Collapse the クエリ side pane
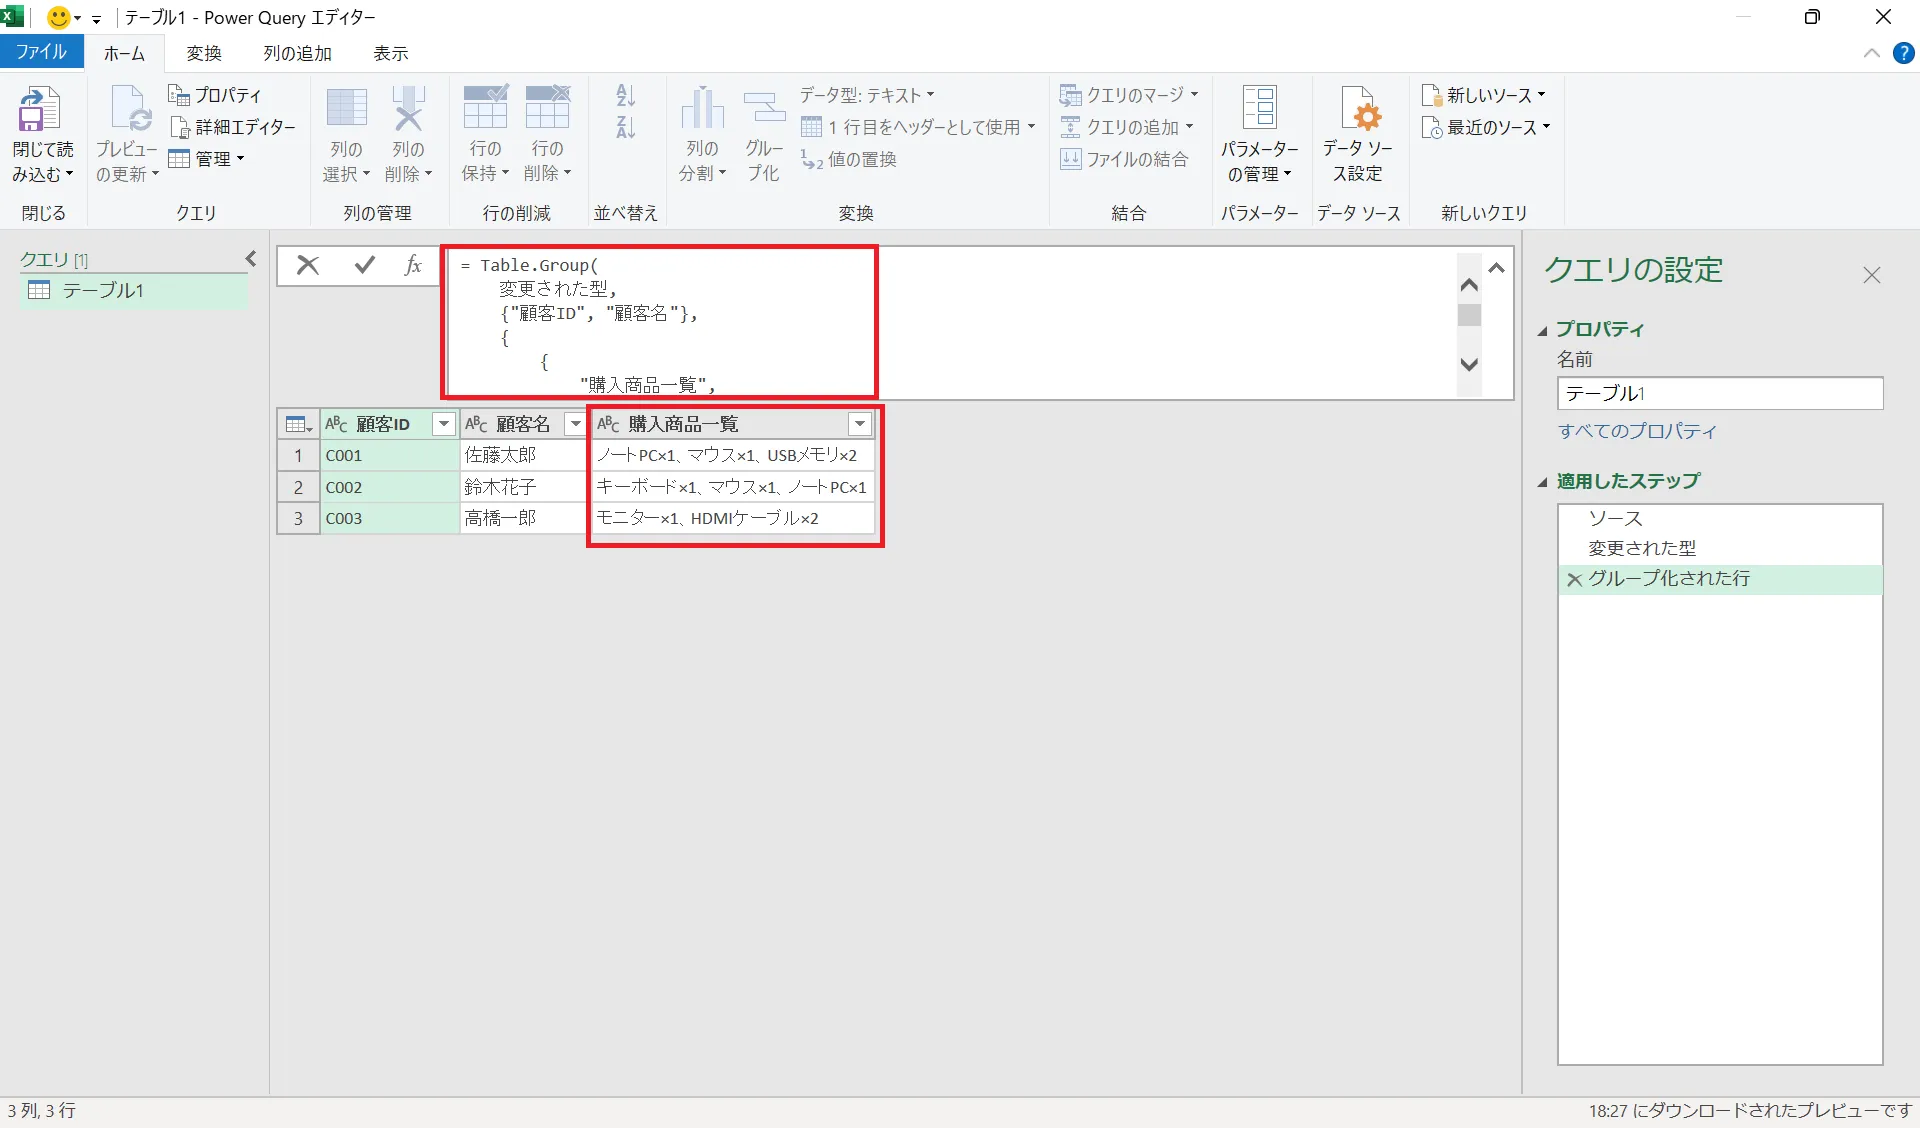 (251, 258)
